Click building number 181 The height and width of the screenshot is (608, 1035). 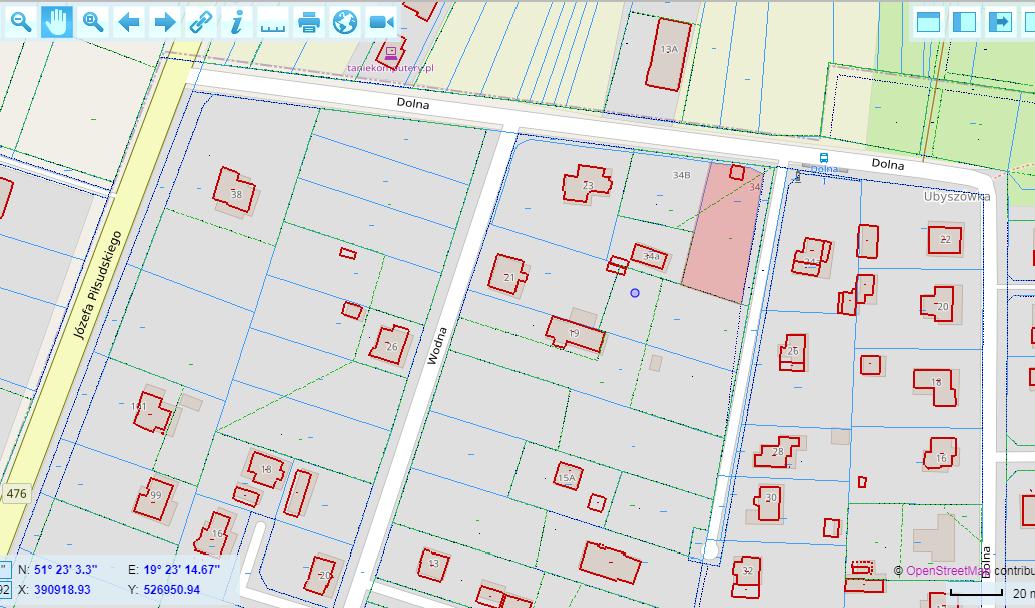click(x=139, y=406)
